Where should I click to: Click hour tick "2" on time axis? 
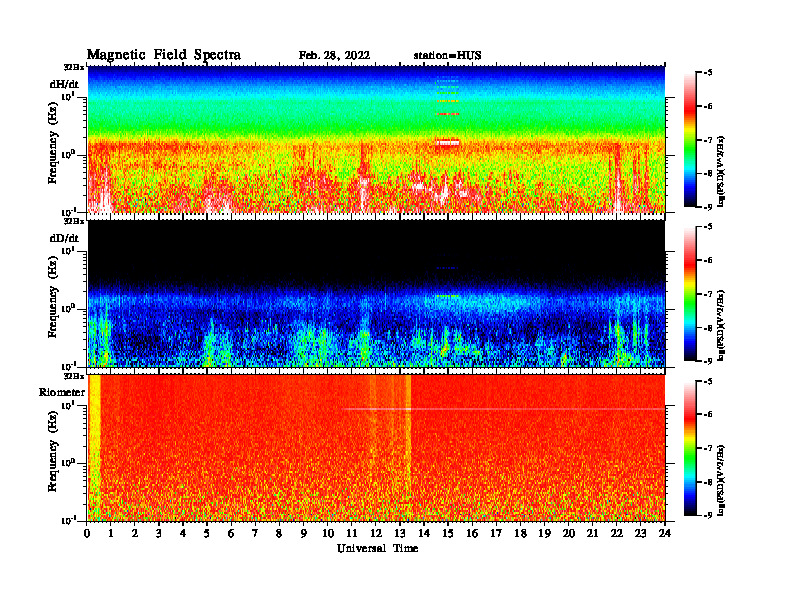click(x=135, y=534)
